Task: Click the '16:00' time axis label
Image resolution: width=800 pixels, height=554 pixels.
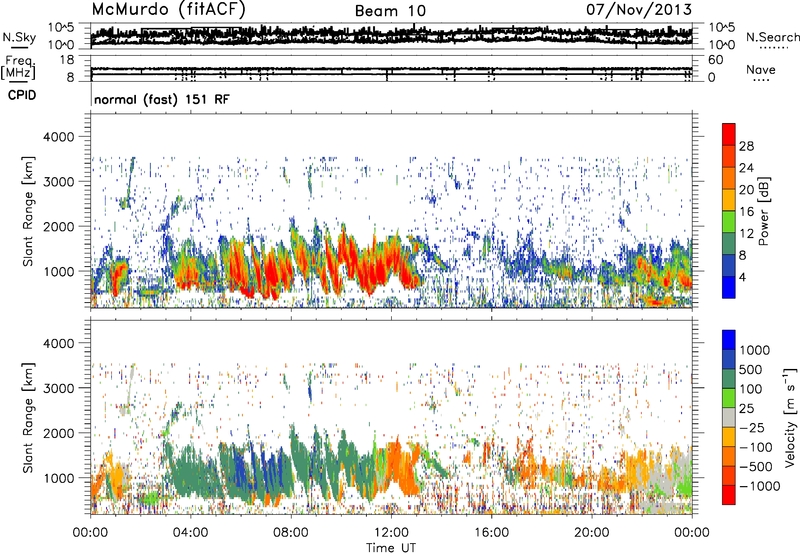Action: [x=491, y=532]
